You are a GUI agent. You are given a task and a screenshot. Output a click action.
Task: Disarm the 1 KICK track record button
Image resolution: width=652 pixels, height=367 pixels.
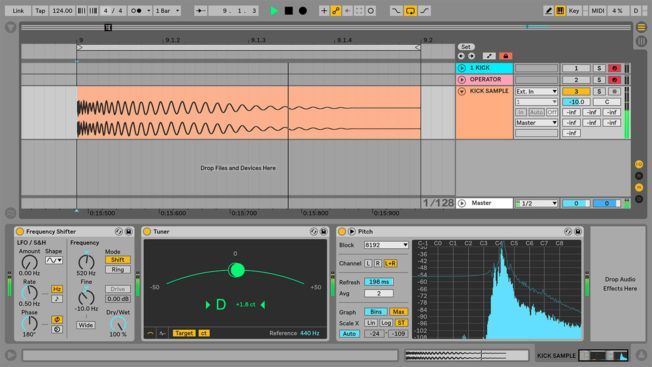click(615, 68)
